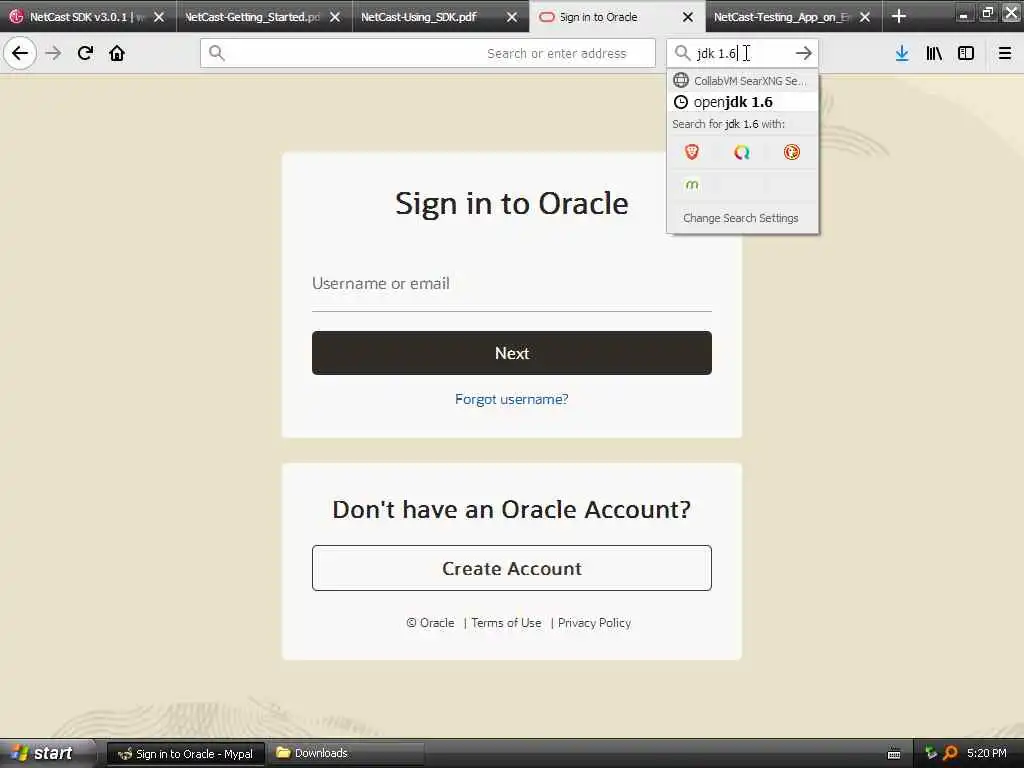Image resolution: width=1024 pixels, height=768 pixels.
Task: Close the NetCast-Testing_App tab
Action: (865, 17)
